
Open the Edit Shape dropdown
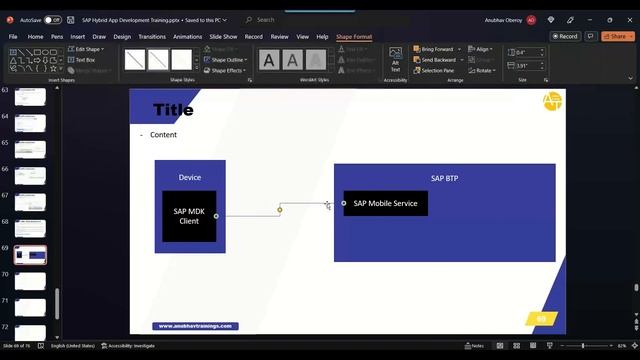pyautogui.click(x=86, y=49)
